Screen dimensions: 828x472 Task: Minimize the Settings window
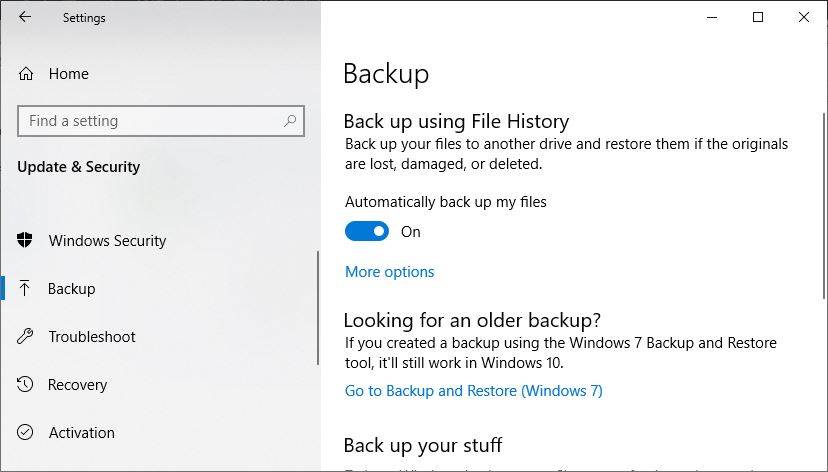tap(712, 17)
